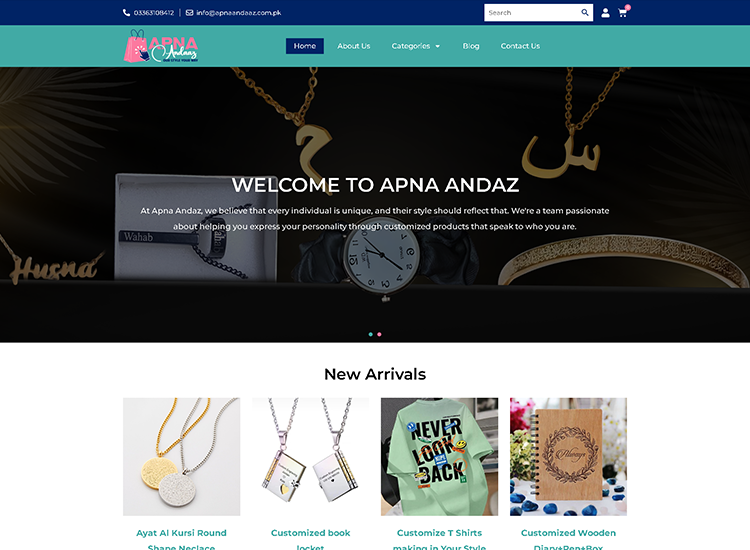Select the second pink slider dot
The image size is (750, 550).
pos(379,334)
